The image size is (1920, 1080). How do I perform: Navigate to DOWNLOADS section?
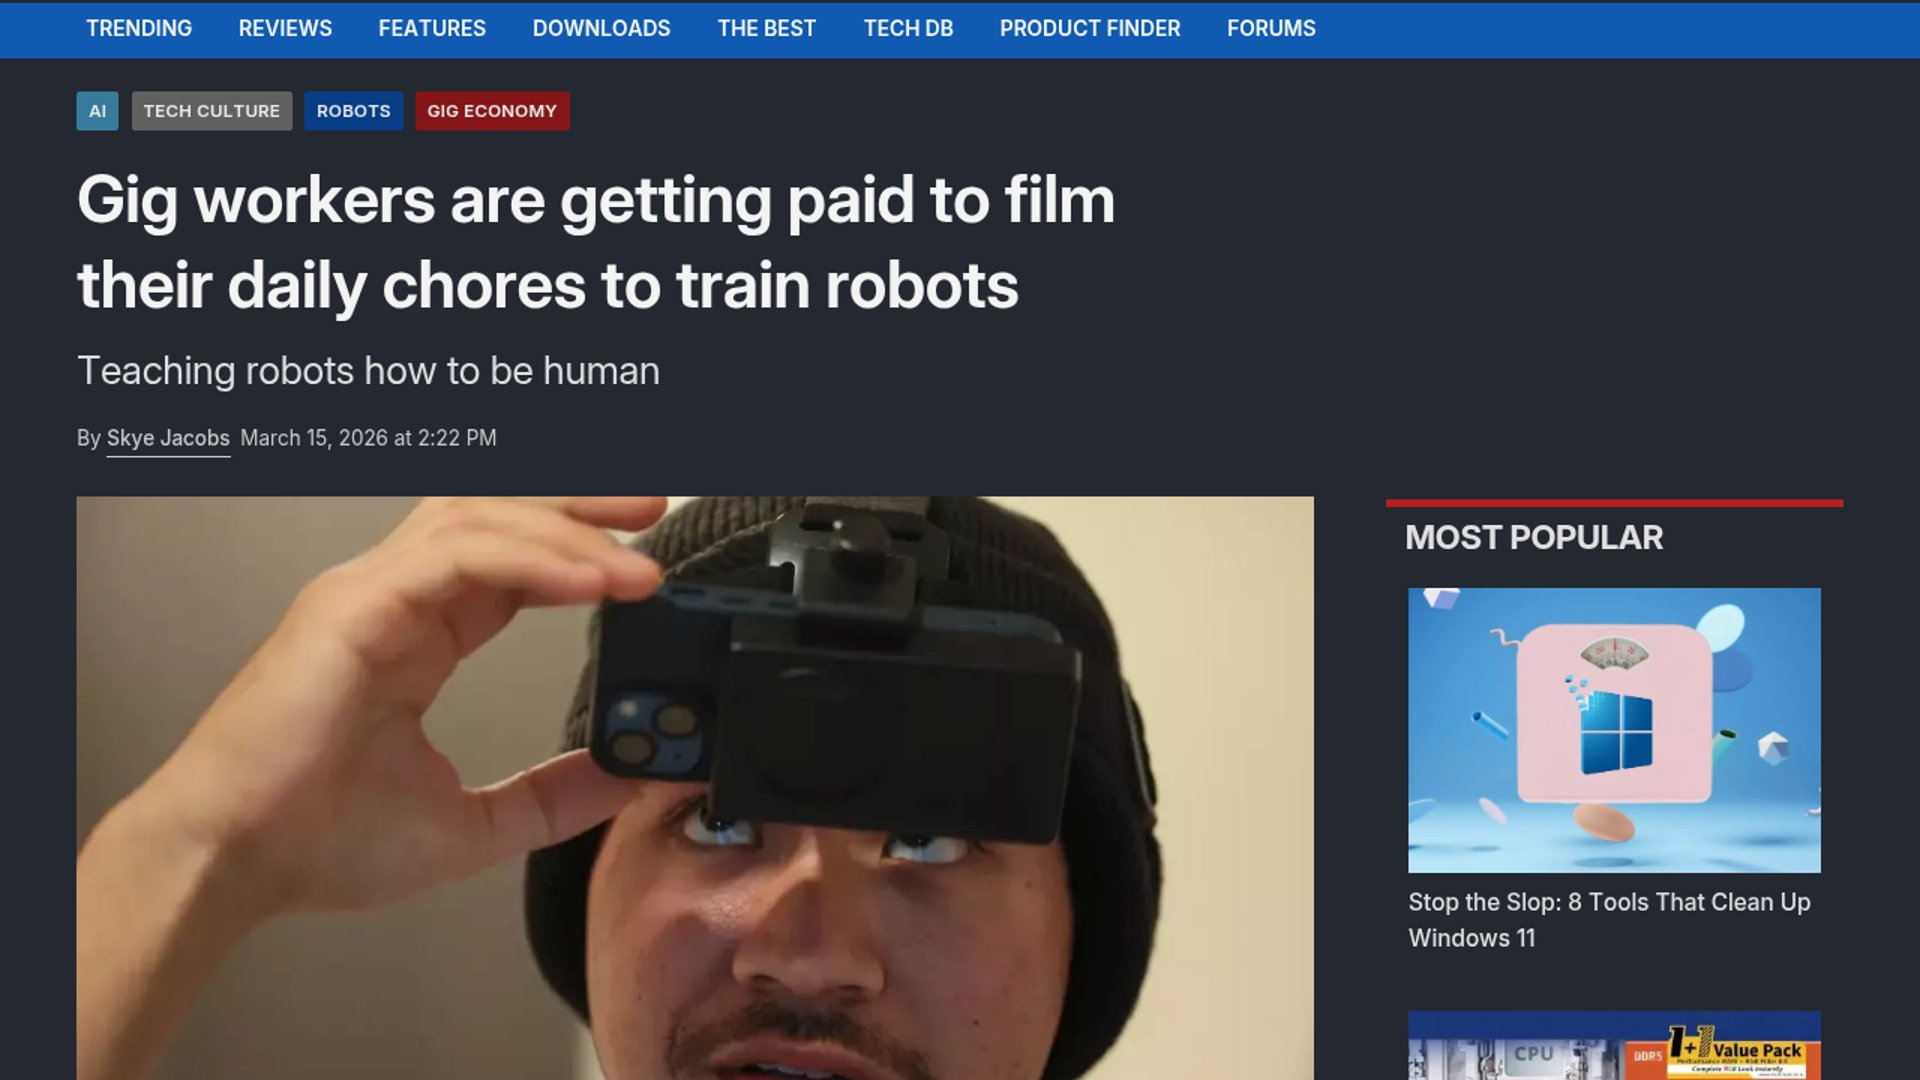pyautogui.click(x=601, y=28)
